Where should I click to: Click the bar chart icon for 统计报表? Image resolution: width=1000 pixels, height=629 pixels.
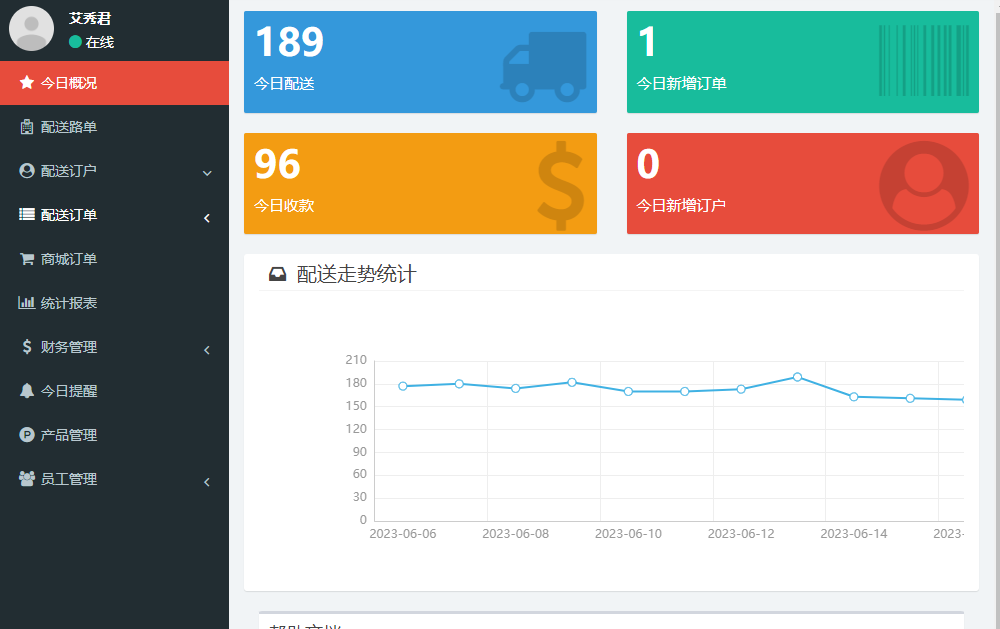click(x=27, y=303)
